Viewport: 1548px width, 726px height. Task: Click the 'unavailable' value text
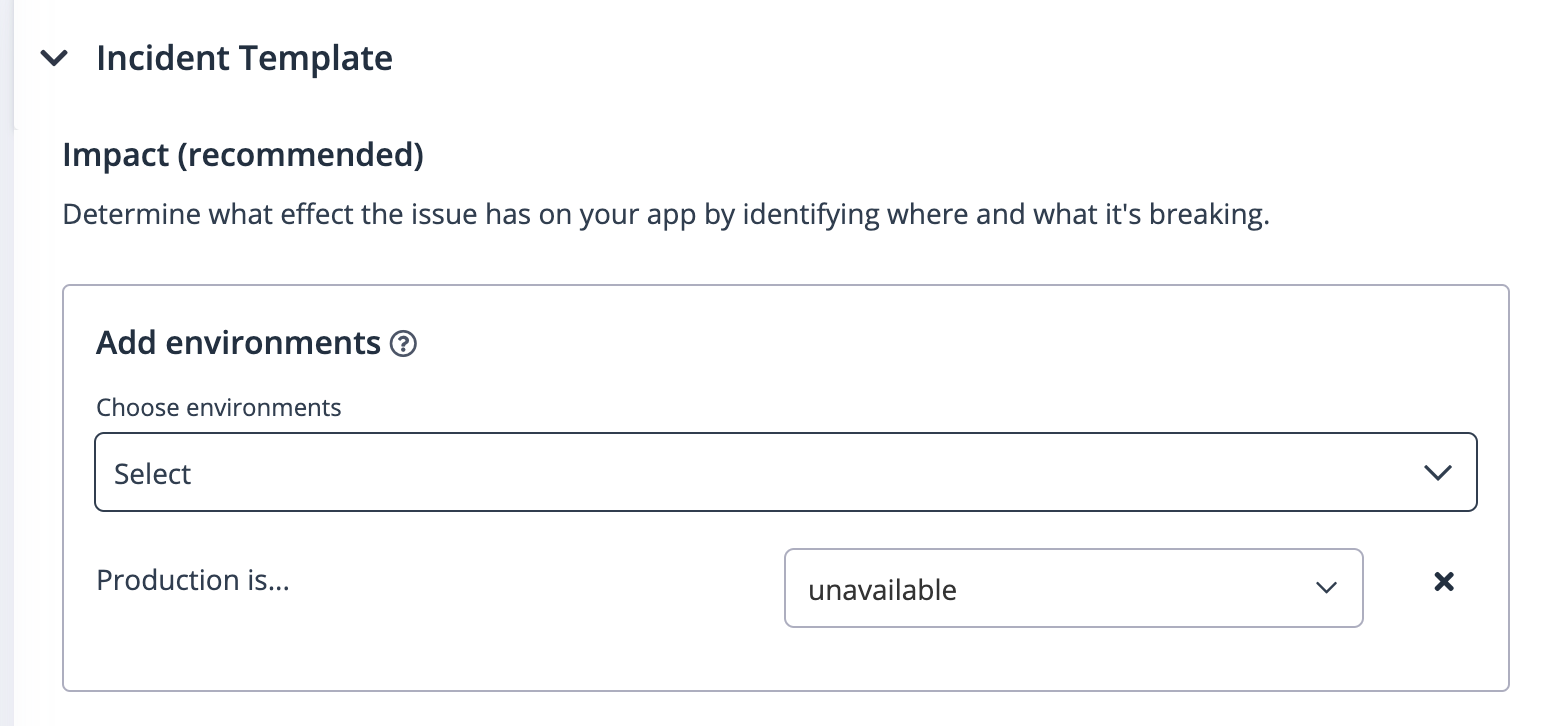[882, 590]
